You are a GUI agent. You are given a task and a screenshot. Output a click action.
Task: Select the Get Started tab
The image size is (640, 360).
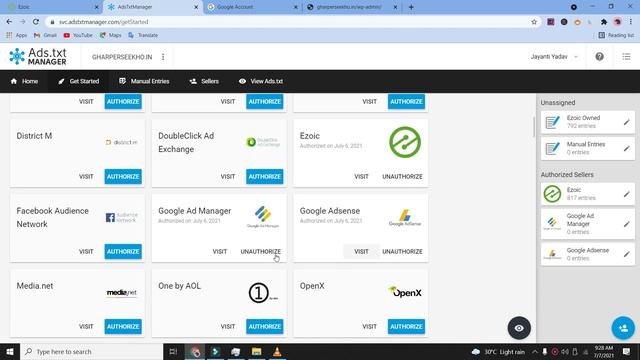coord(78,81)
